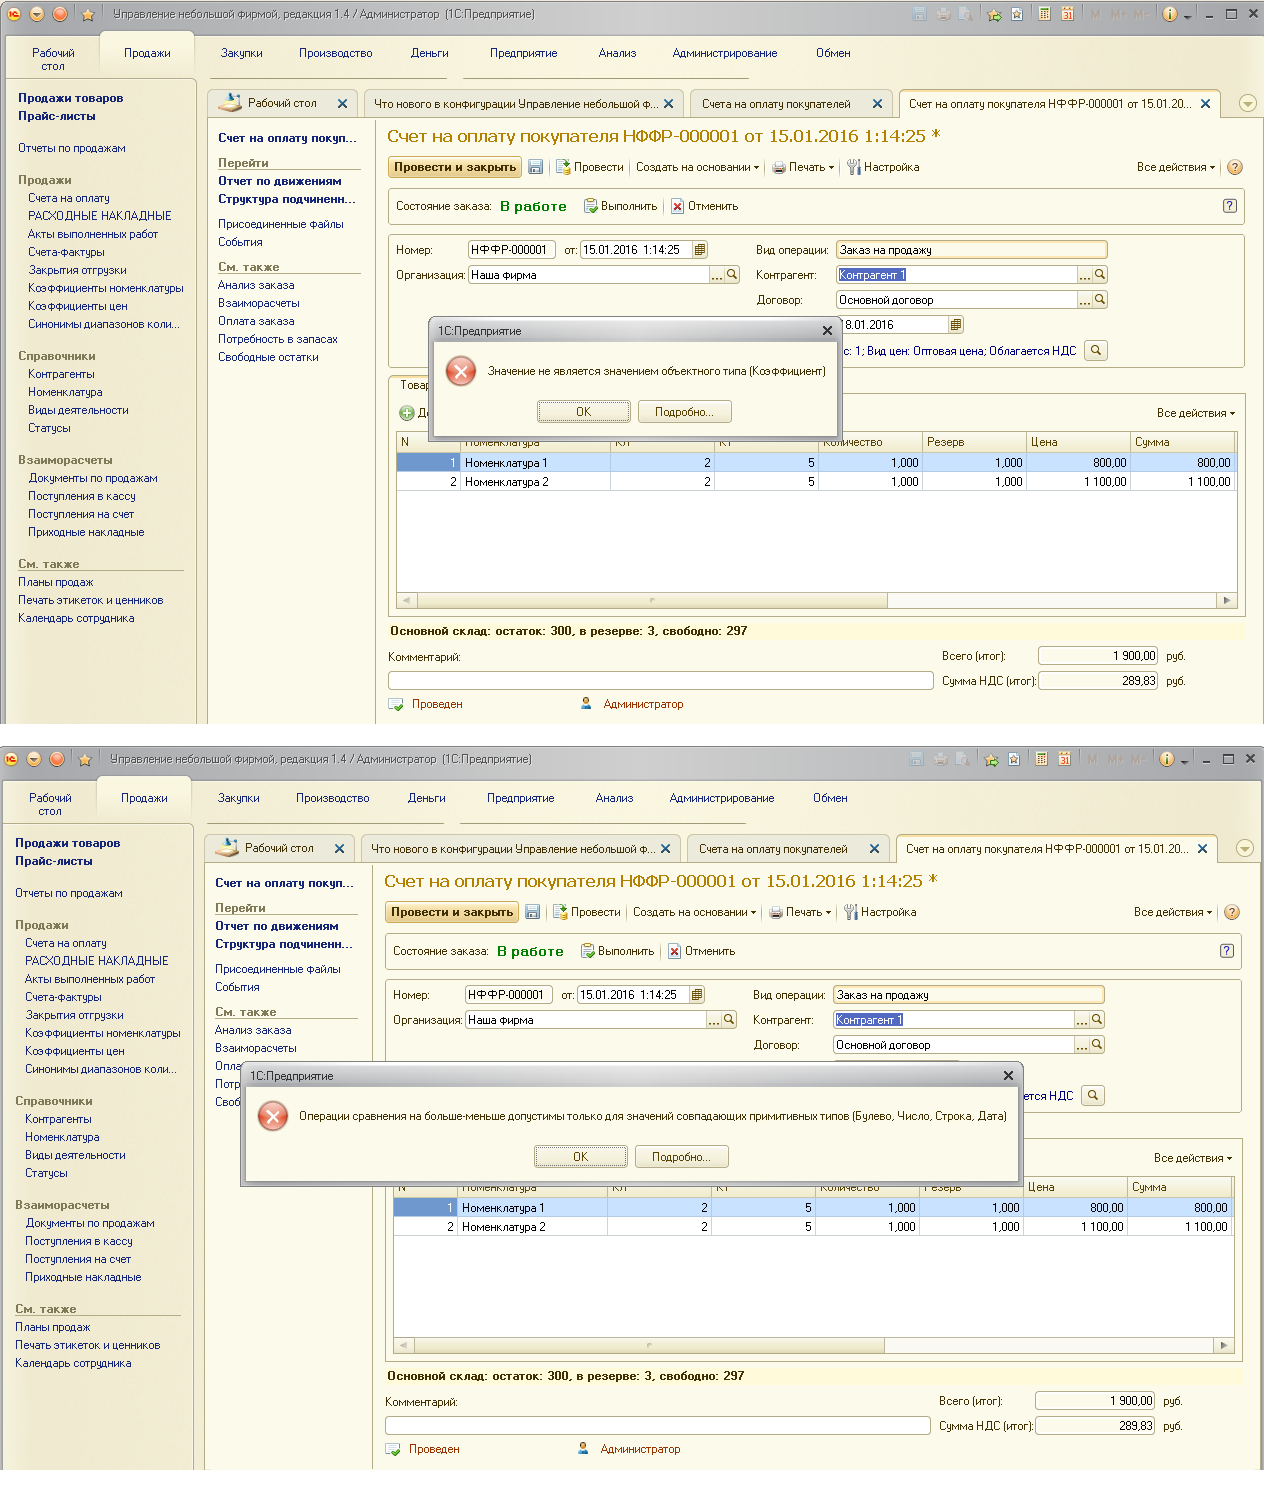
Task: Open calendar icon in lower window title bar
Action: click(1064, 759)
